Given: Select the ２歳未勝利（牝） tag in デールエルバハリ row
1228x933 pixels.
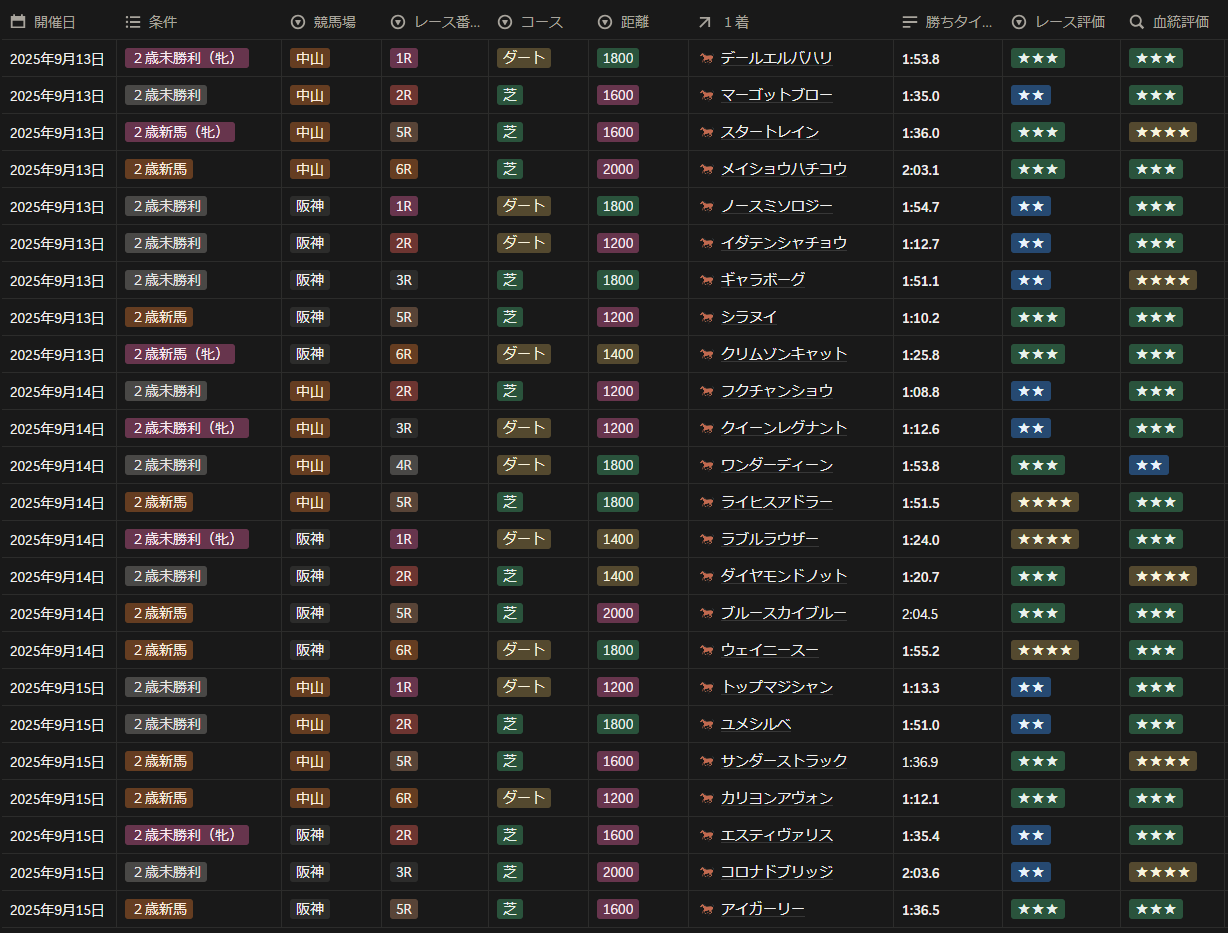Looking at the screenshot, I should coord(187,58).
